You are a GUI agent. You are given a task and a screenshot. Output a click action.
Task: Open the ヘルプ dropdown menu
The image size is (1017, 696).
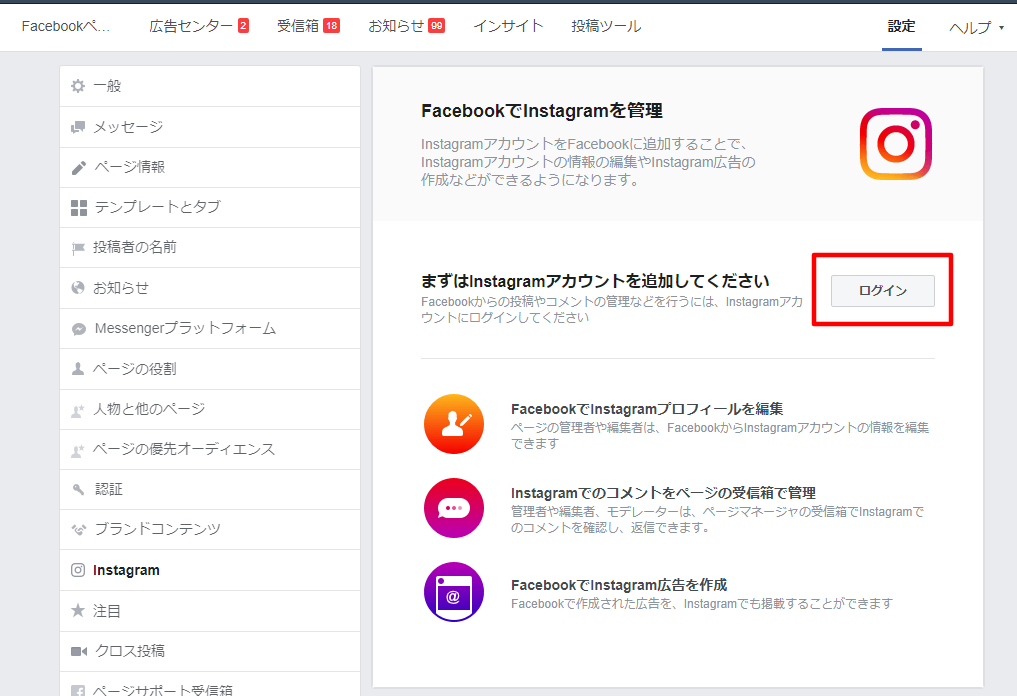tap(976, 27)
